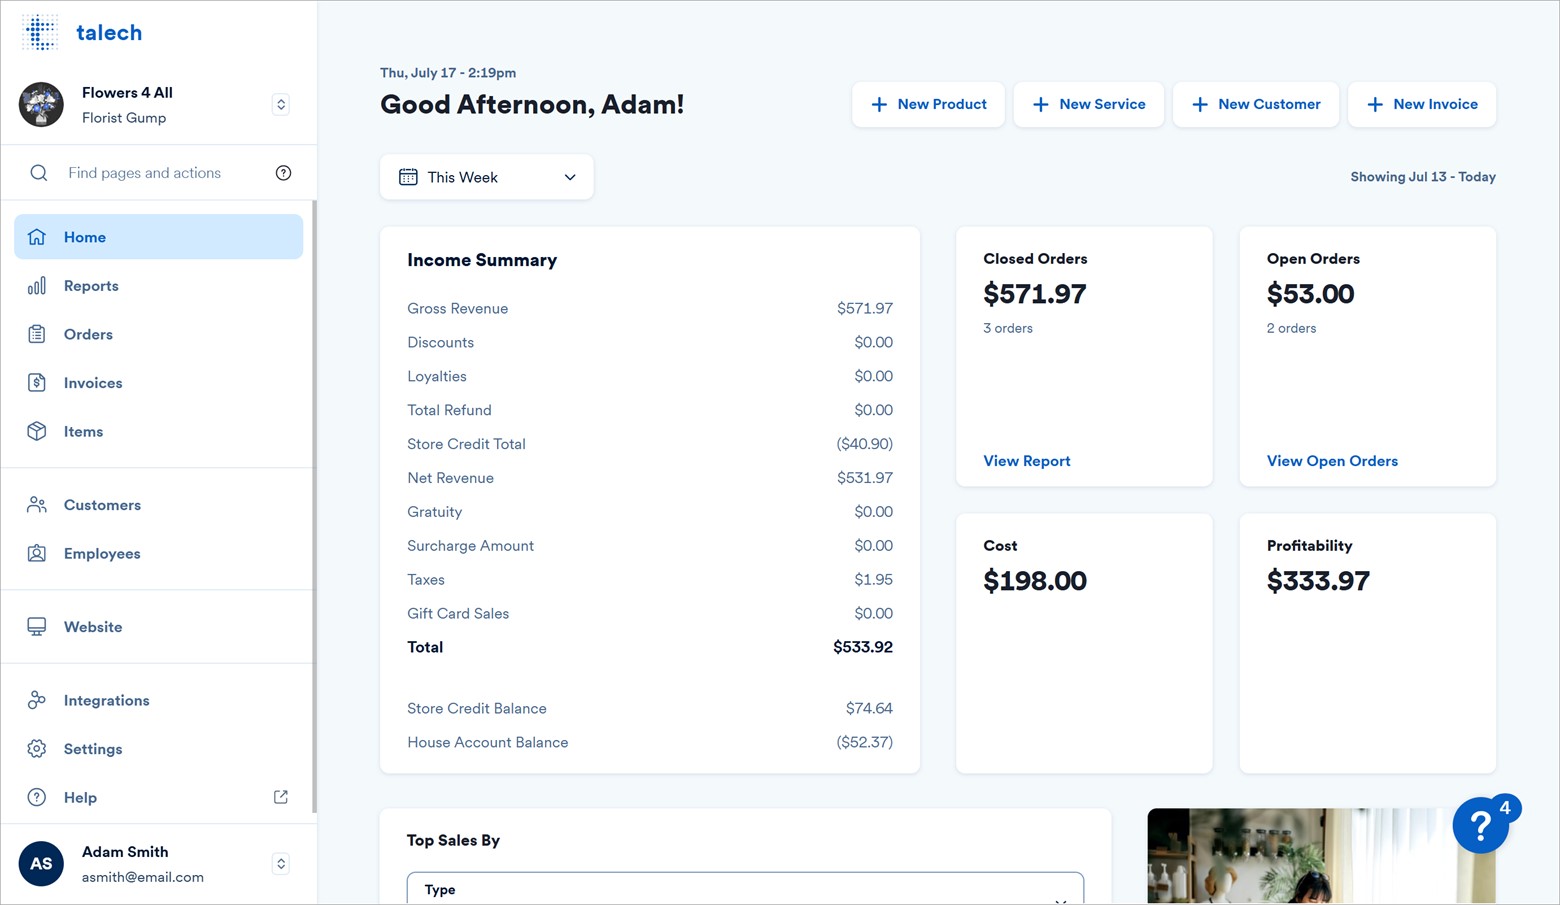
Task: Go to Orders in the sidebar
Action: 88,334
